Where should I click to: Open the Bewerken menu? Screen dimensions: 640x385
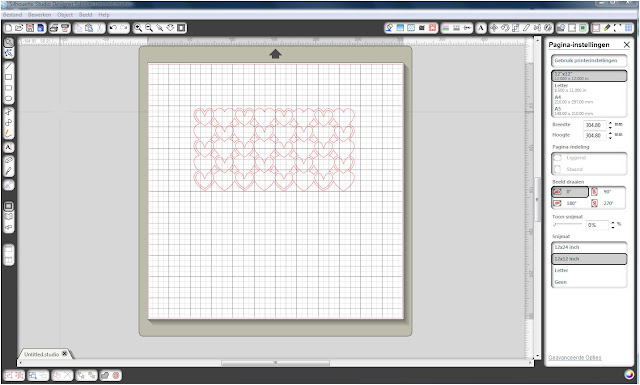tap(40, 15)
